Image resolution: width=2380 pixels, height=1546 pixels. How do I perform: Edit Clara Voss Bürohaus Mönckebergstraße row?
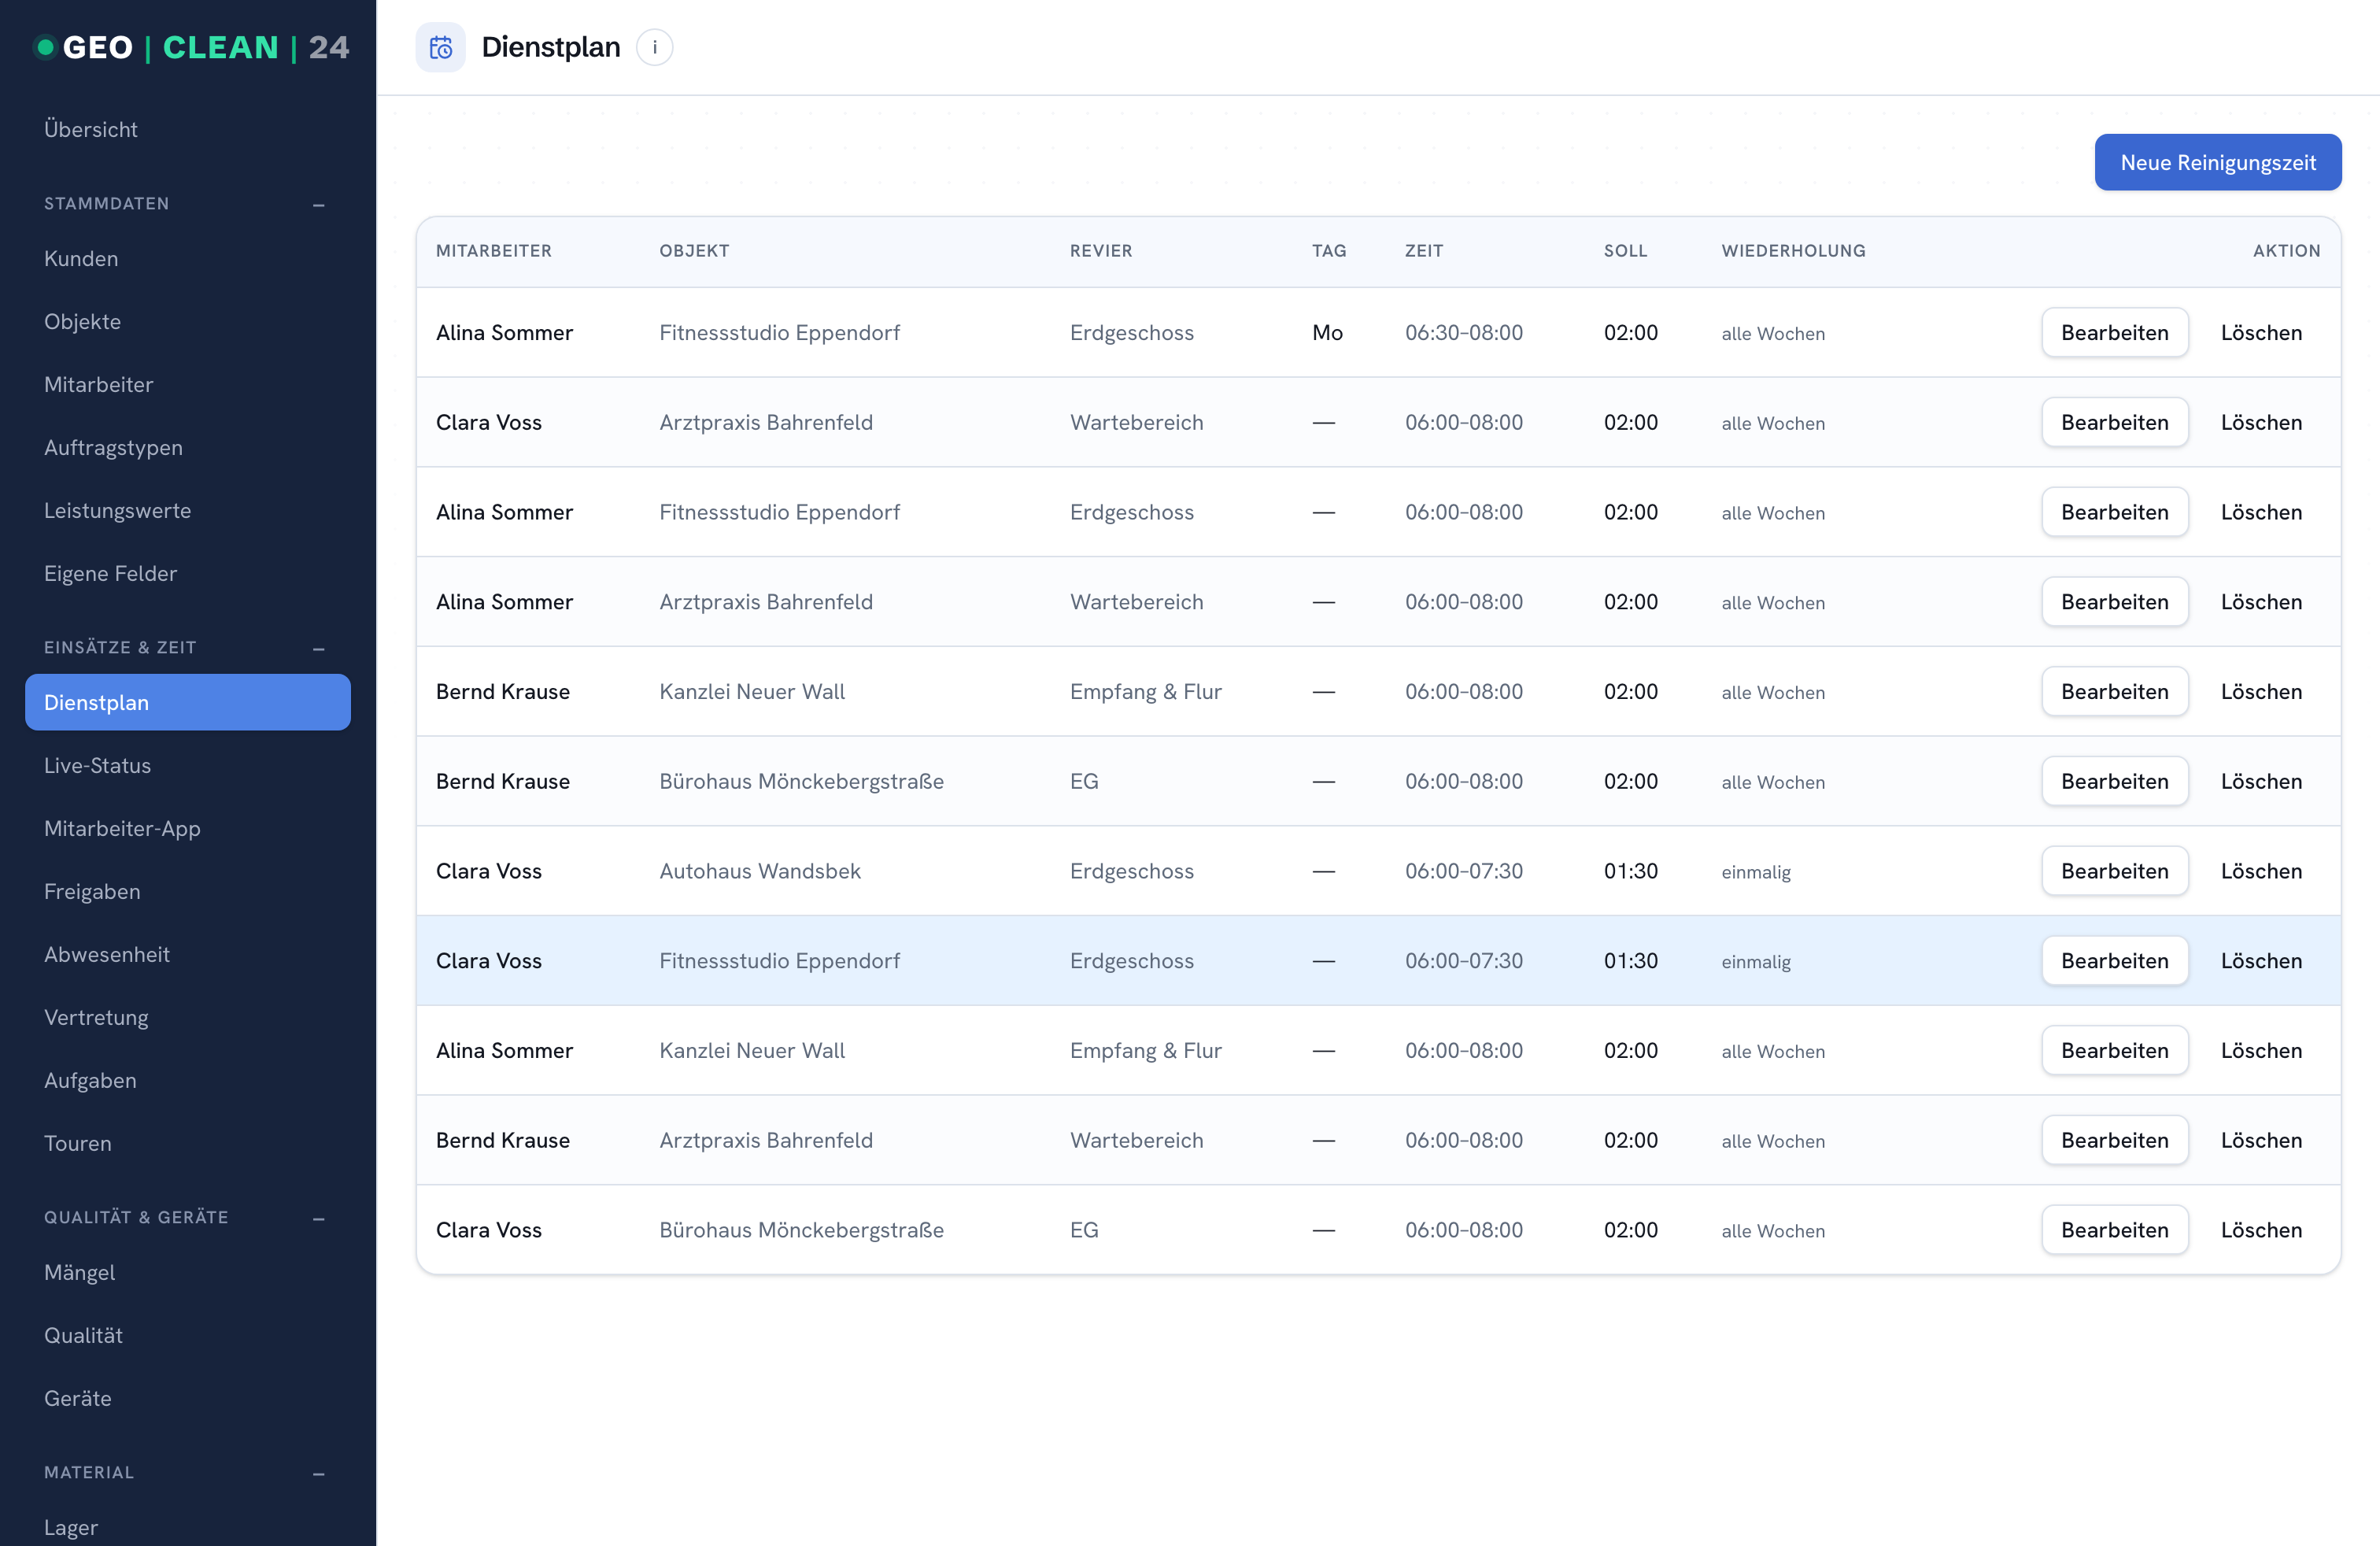pos(2114,1229)
